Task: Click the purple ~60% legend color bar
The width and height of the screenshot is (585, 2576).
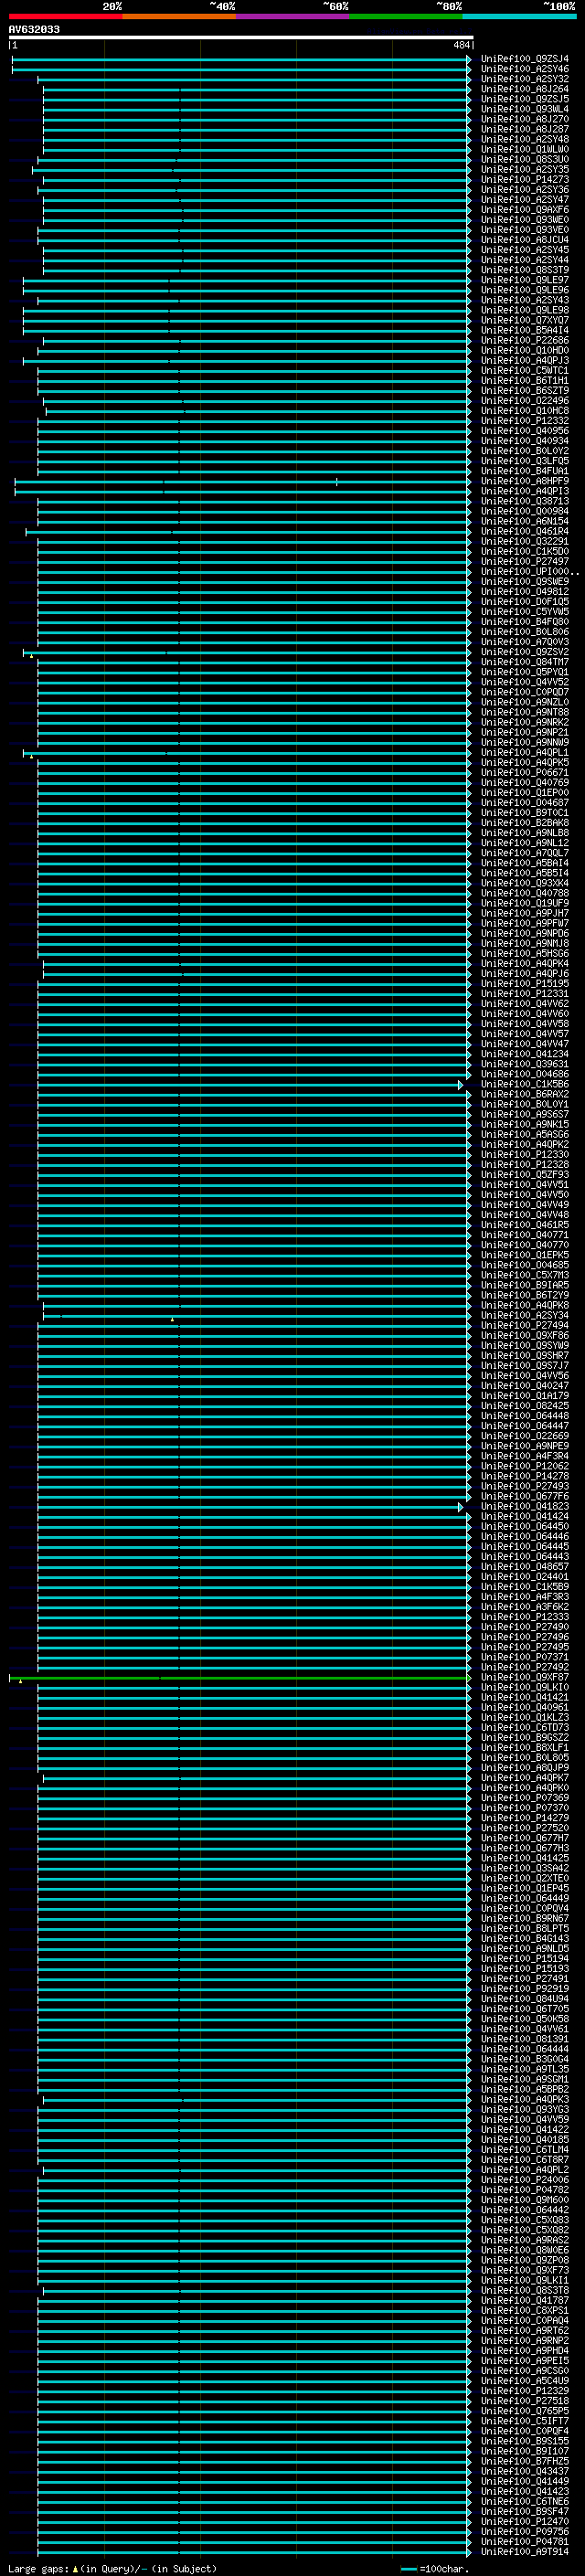Action: coord(293,16)
